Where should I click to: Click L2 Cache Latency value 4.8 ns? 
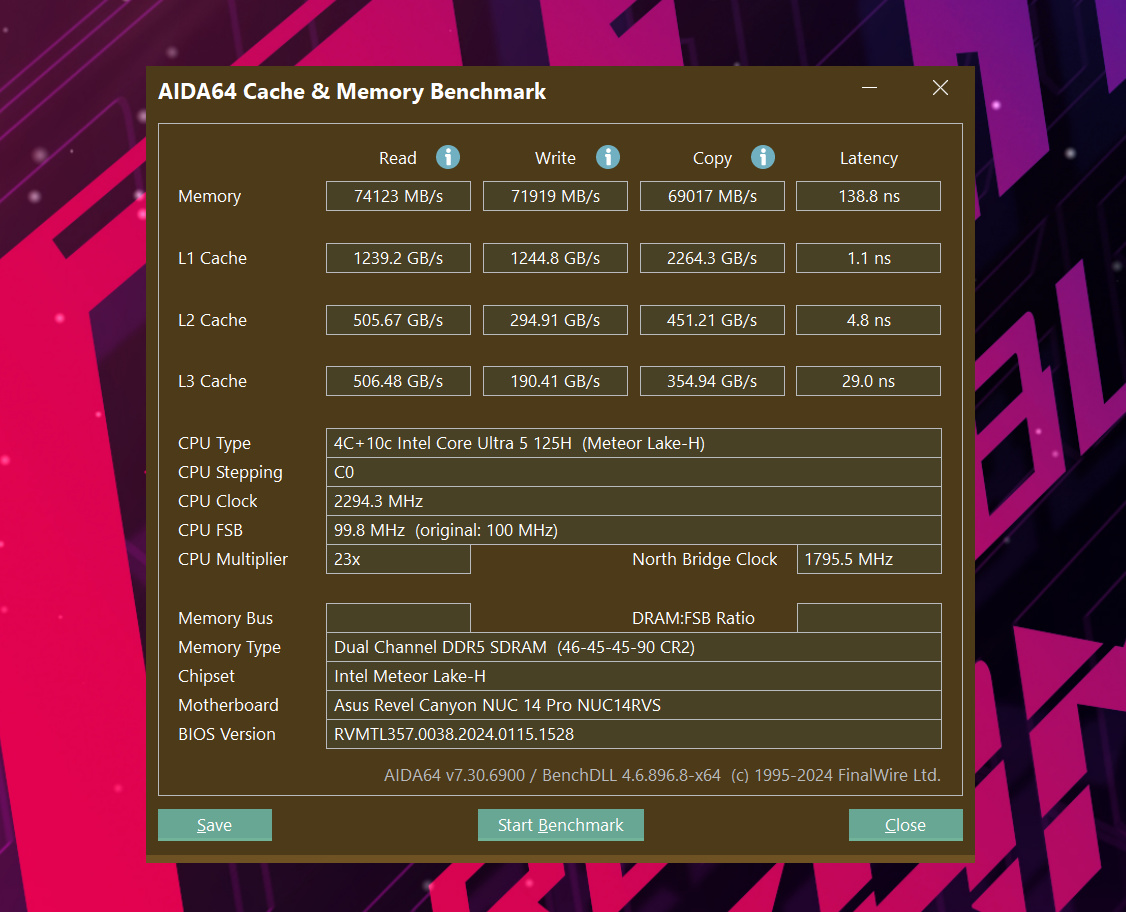869,320
